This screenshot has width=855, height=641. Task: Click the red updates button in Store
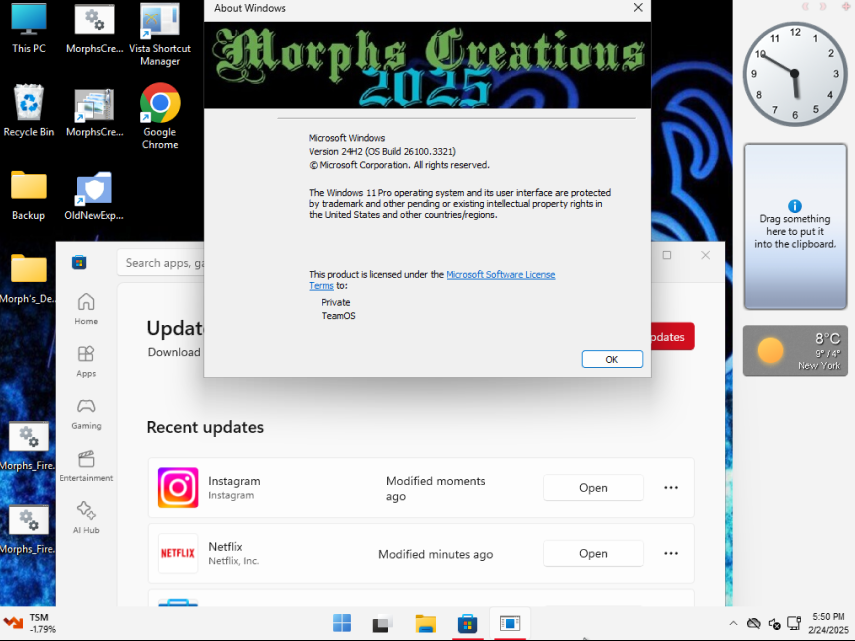(672, 337)
